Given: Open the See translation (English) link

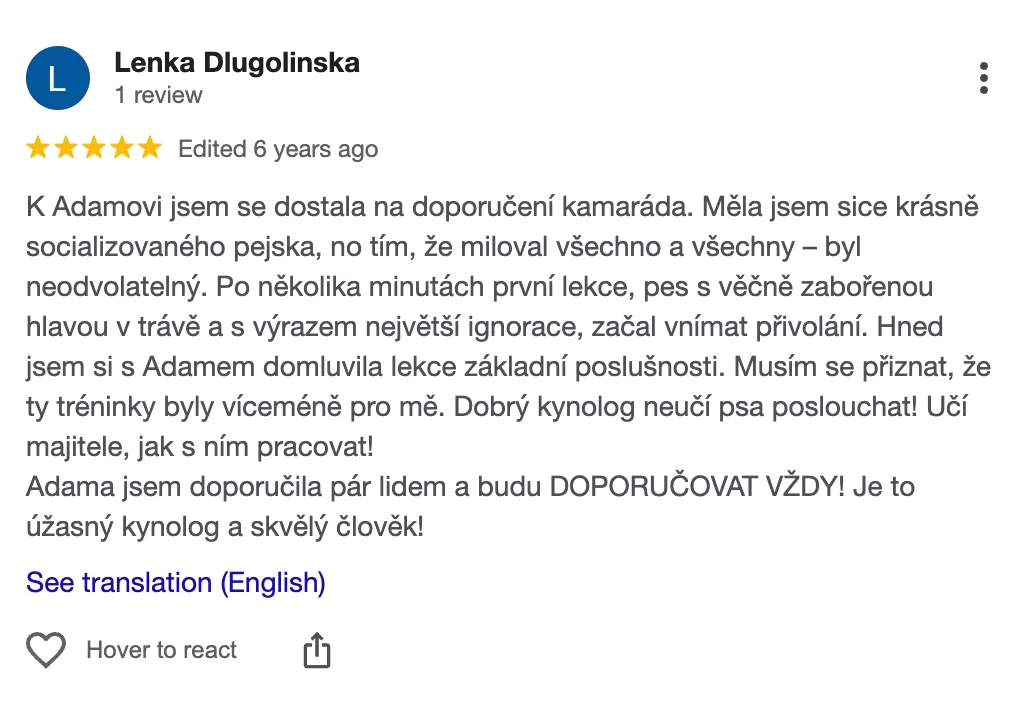Looking at the screenshot, I should 176,583.
